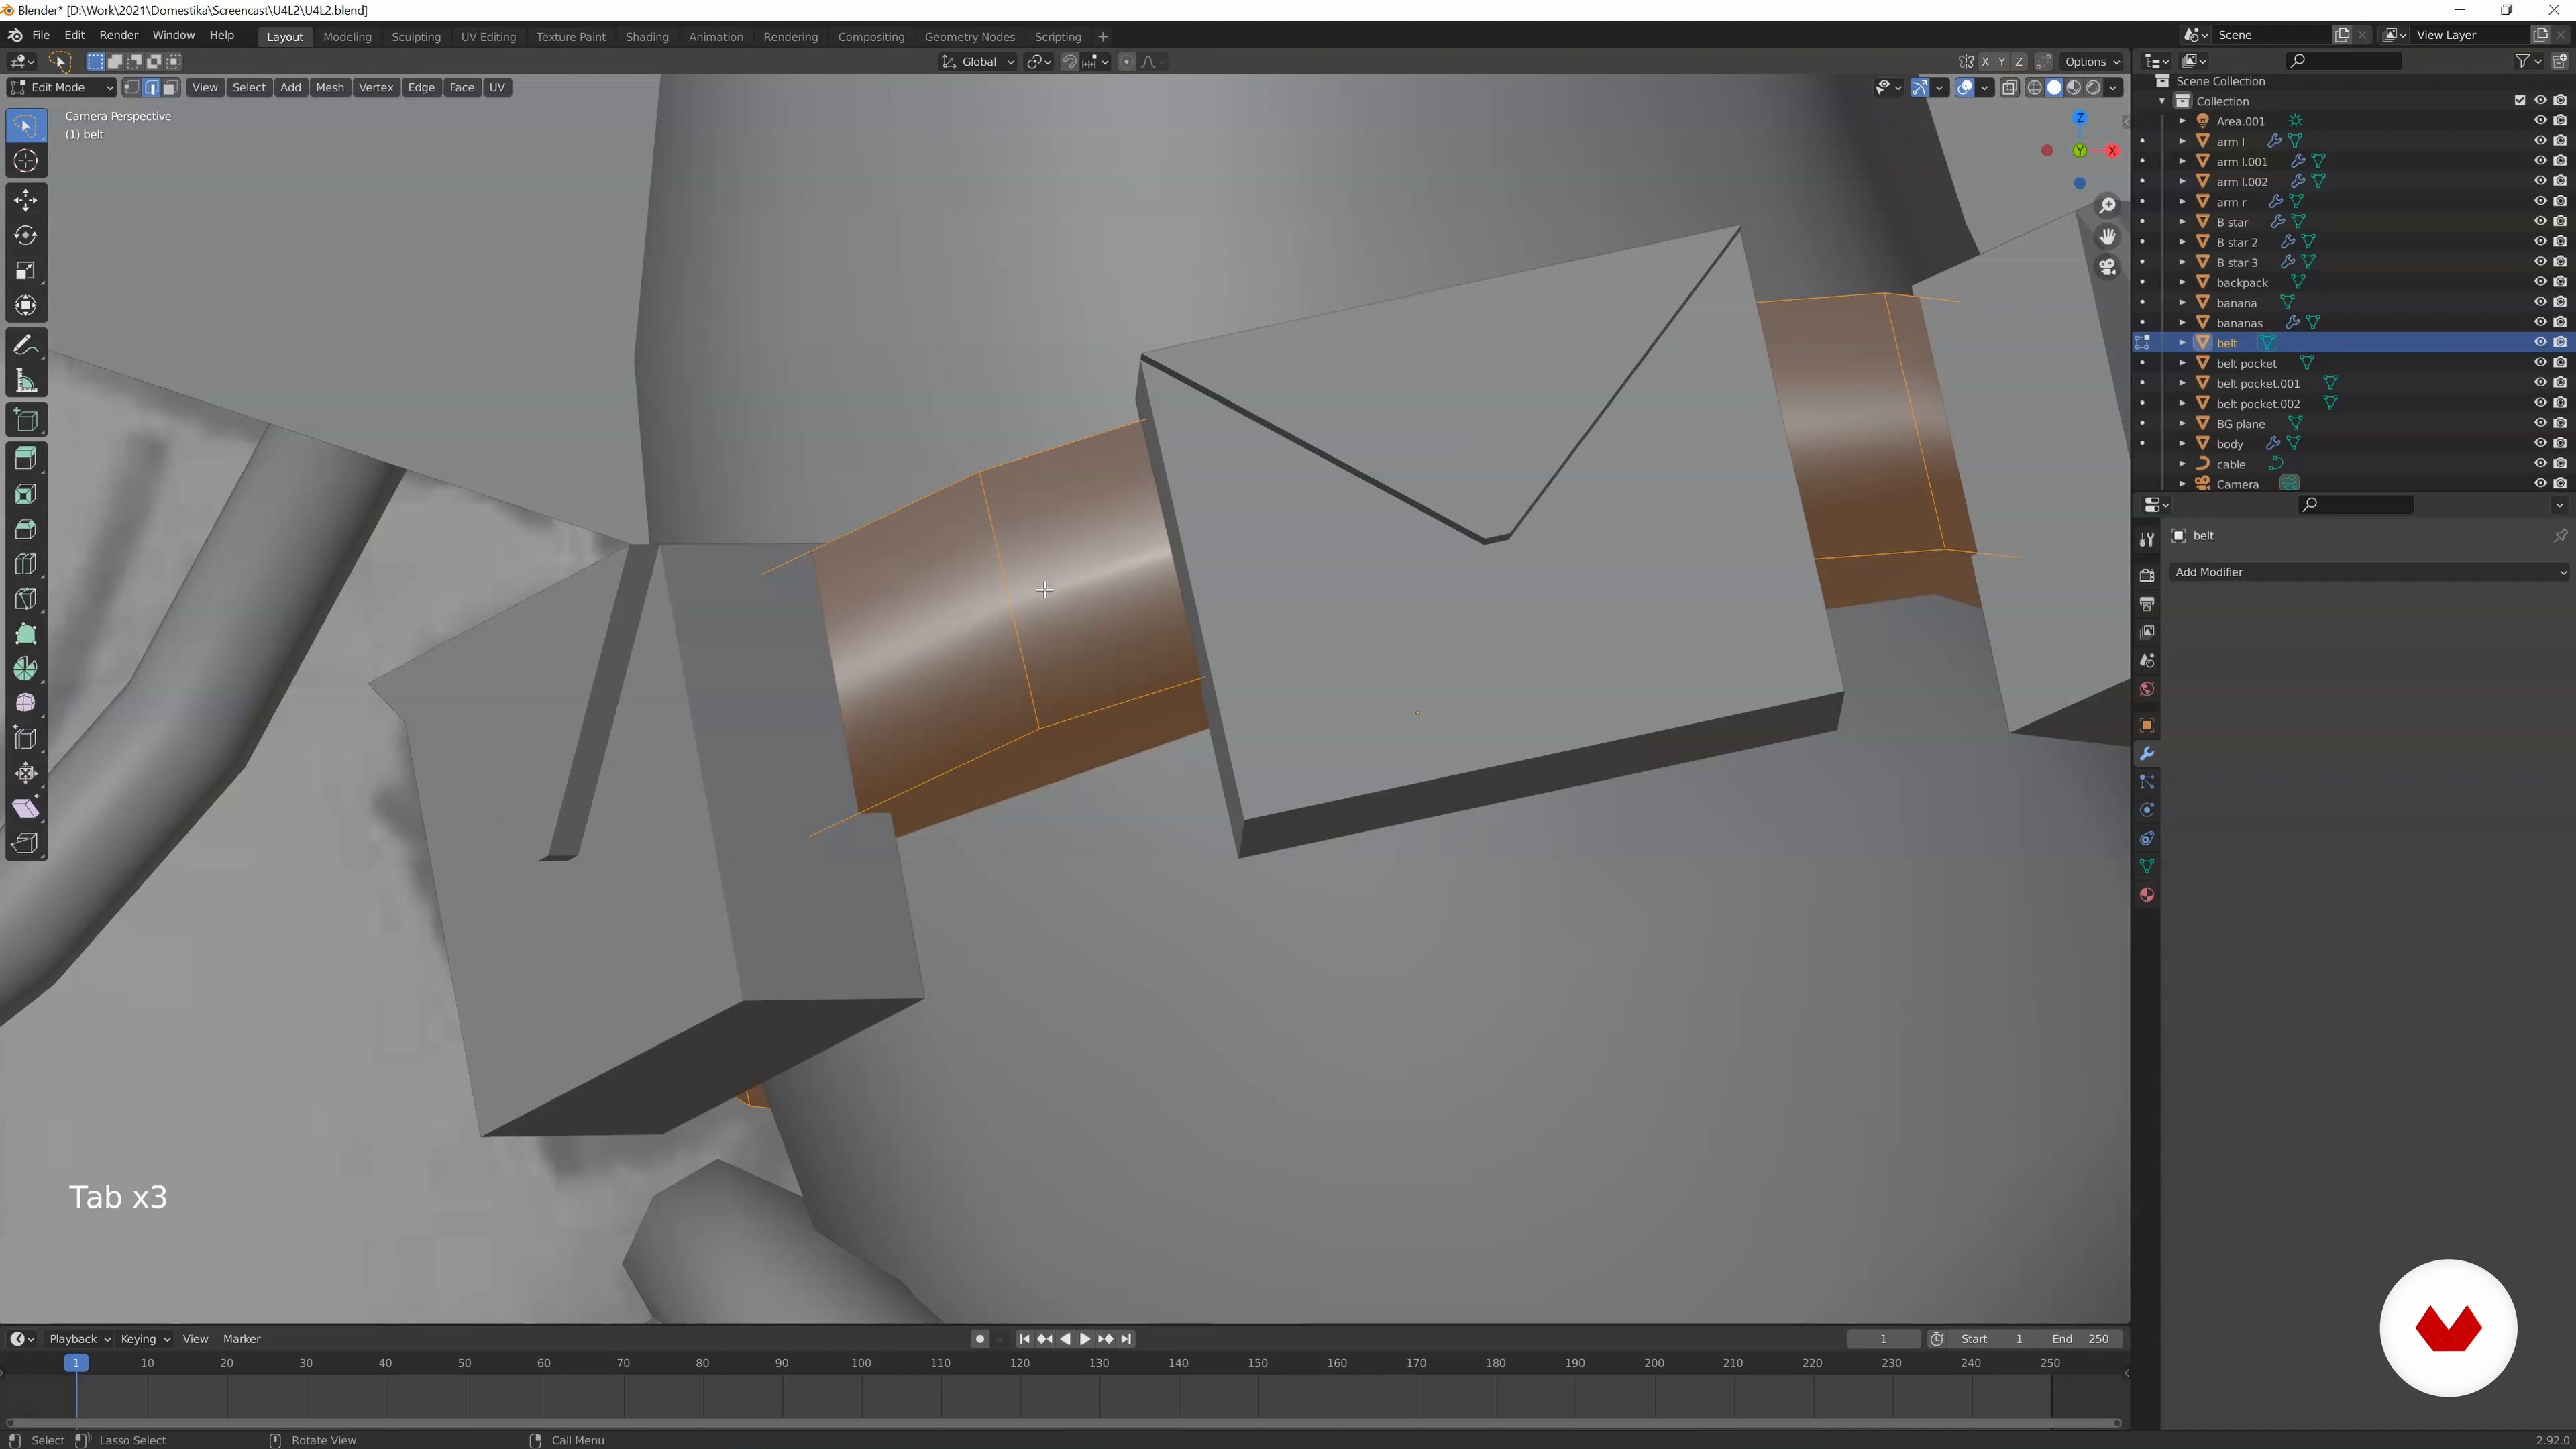Disable render for the Camera object
2576x1449 pixels.
(x=2559, y=484)
